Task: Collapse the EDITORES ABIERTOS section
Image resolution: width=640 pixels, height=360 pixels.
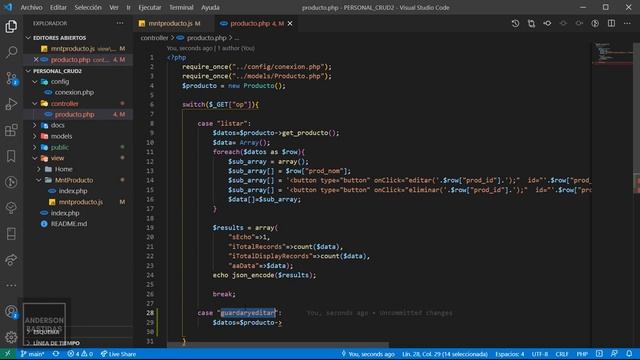Action: [x=78, y=38]
